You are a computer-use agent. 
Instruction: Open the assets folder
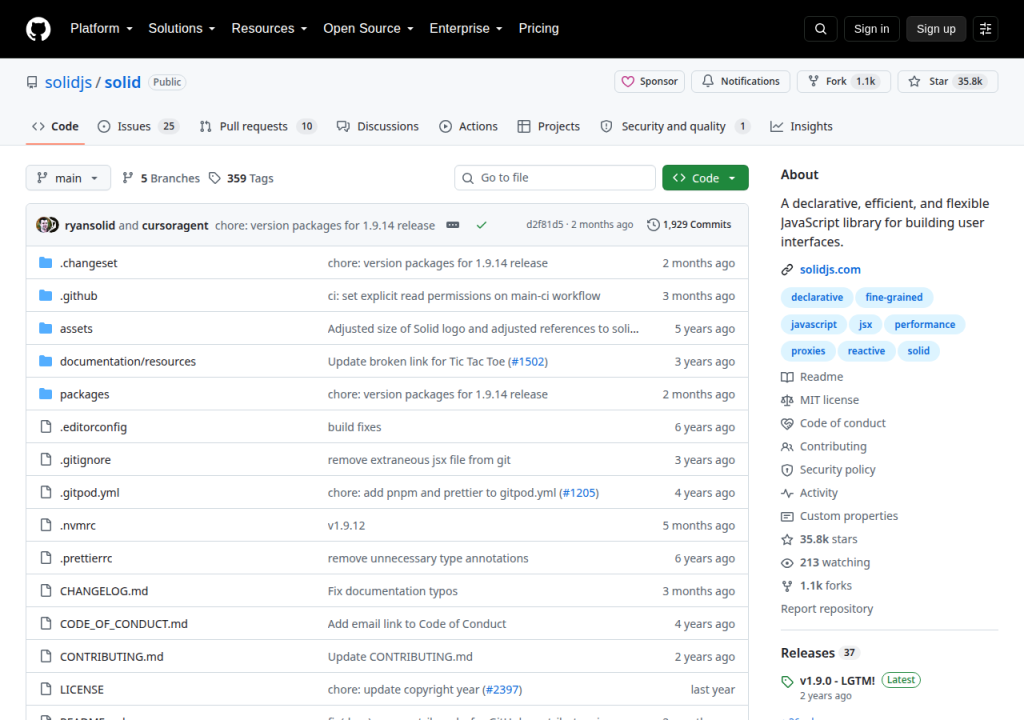76,329
